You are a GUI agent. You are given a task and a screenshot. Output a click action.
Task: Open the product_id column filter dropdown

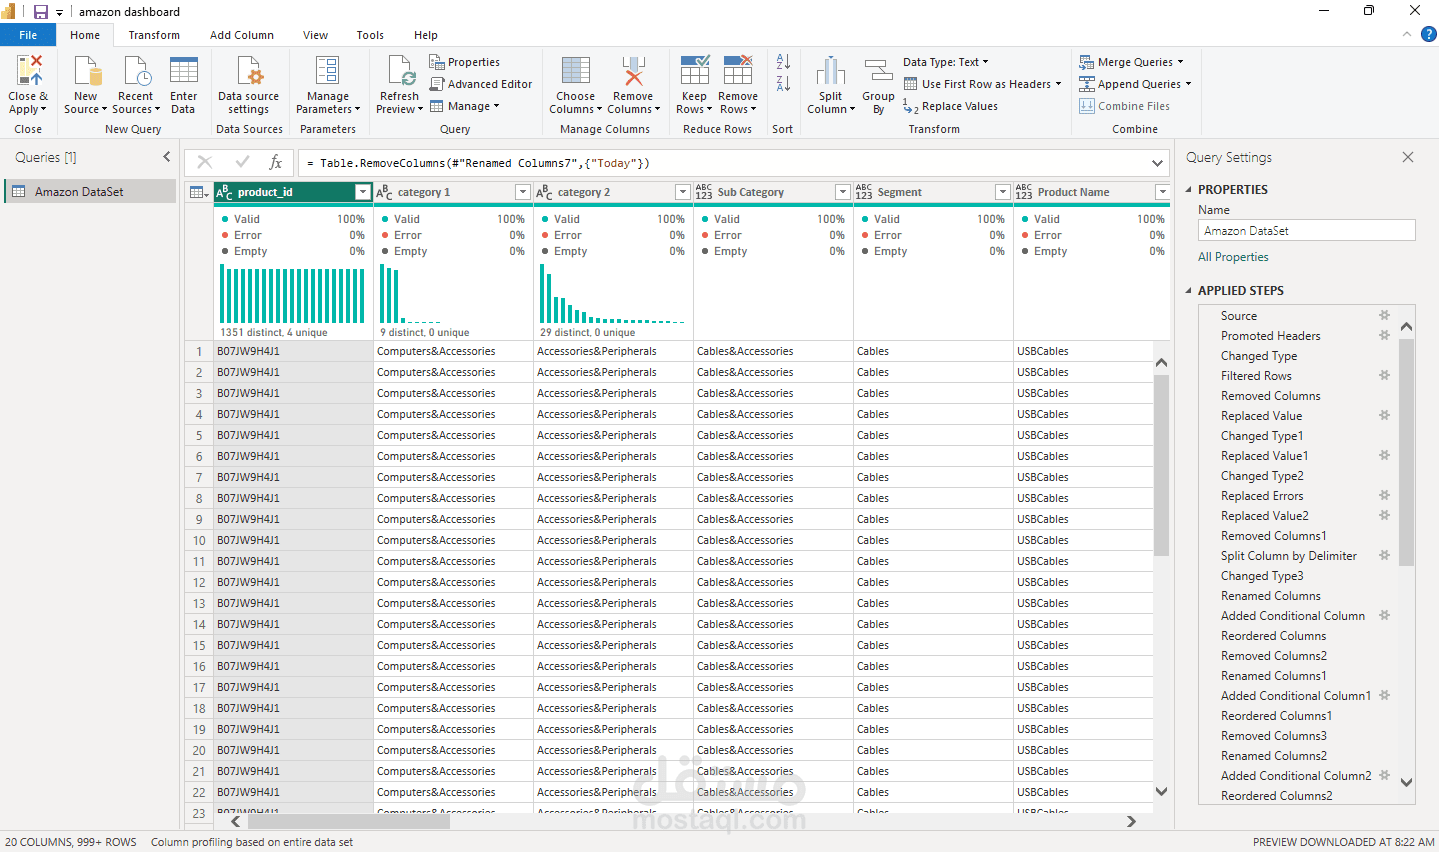363,192
